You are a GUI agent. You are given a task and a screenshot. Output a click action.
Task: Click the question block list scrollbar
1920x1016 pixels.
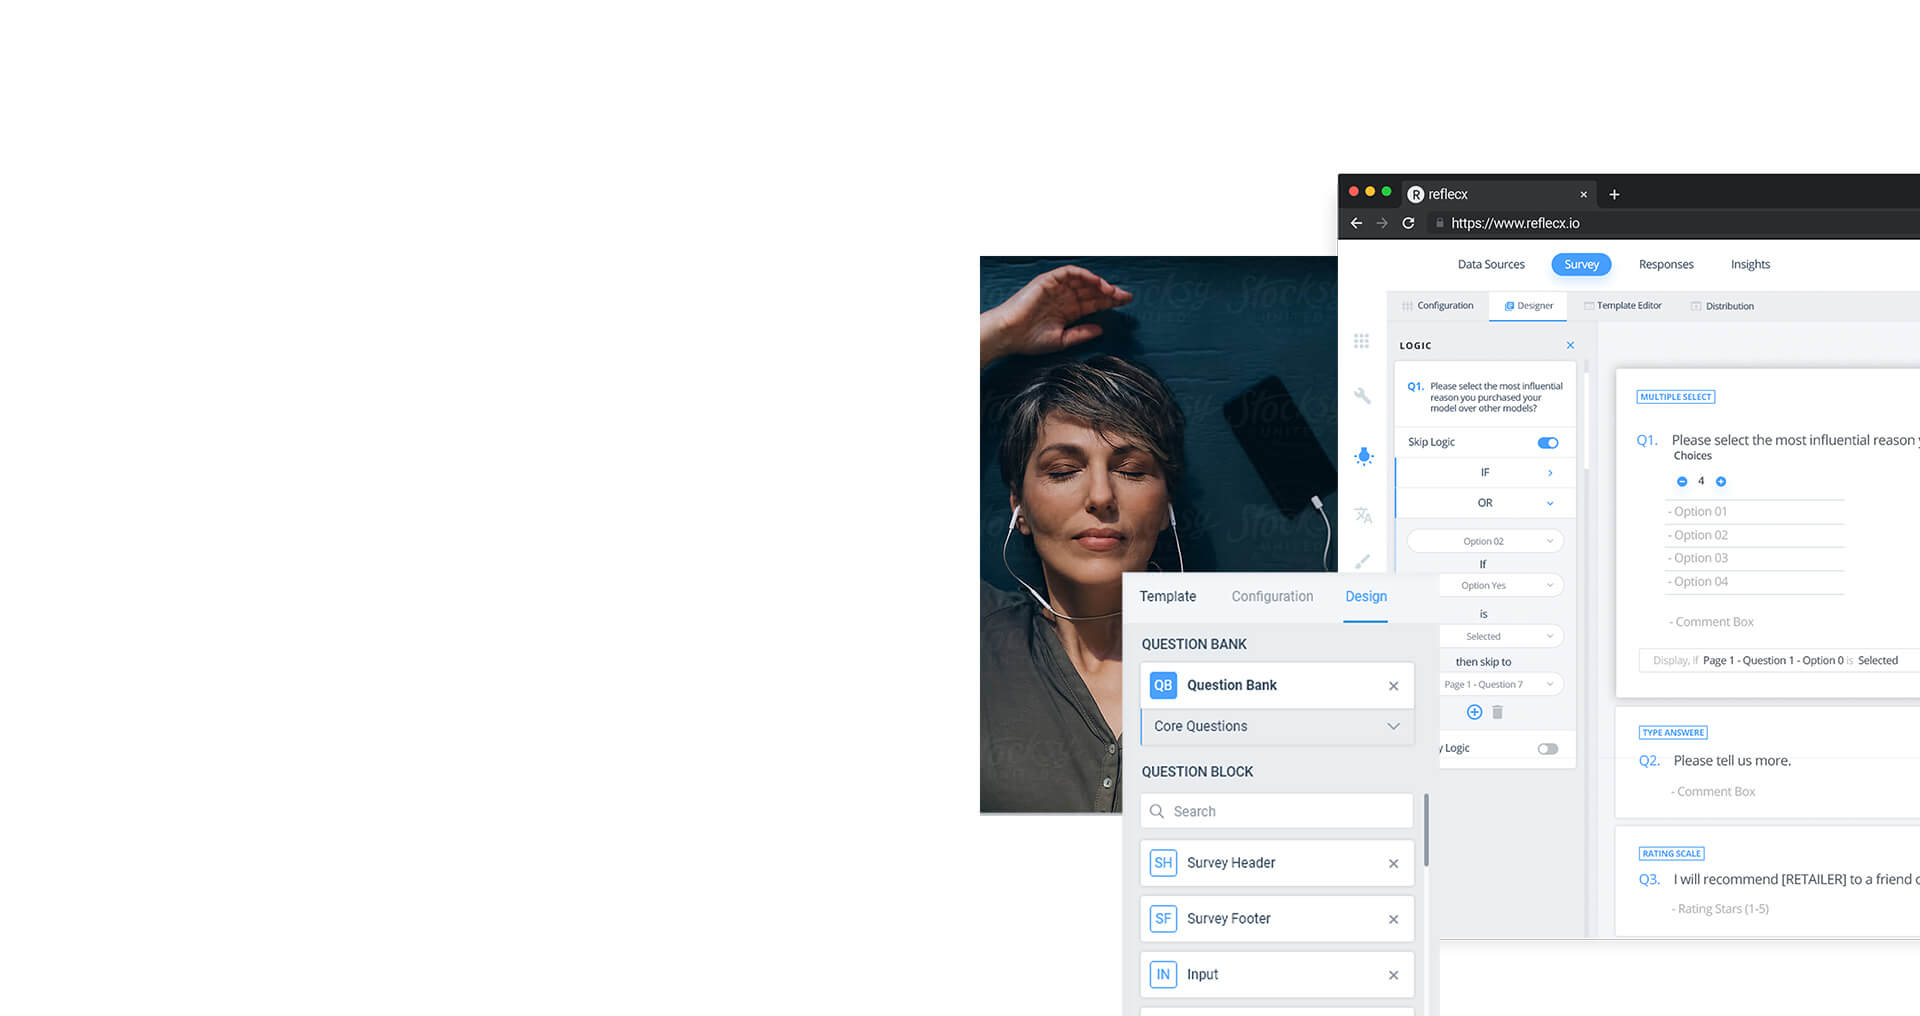click(1426, 830)
